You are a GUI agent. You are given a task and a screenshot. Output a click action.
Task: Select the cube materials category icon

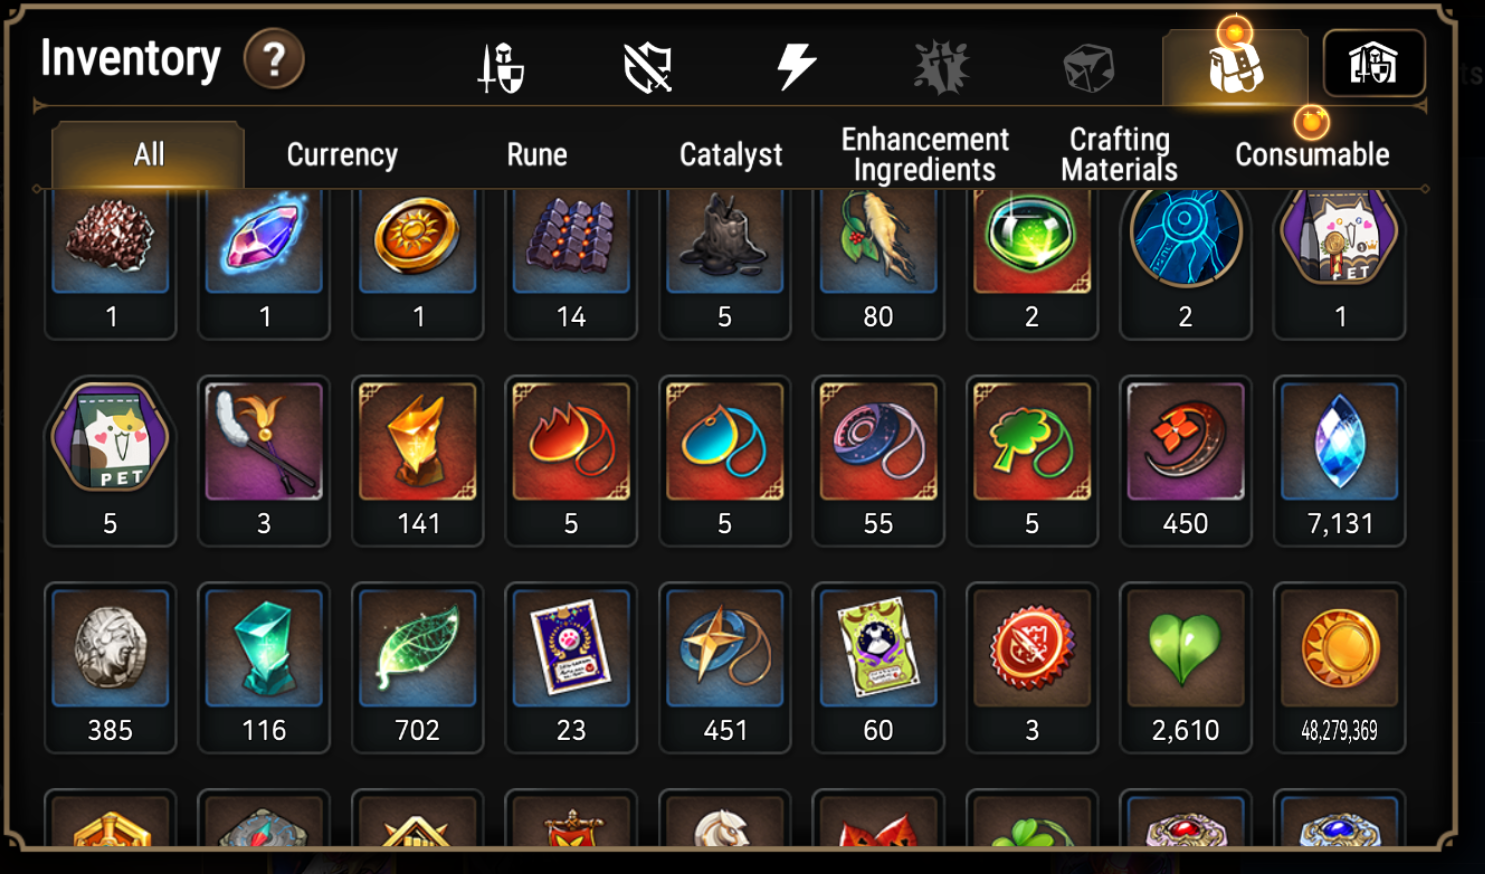[1088, 69]
